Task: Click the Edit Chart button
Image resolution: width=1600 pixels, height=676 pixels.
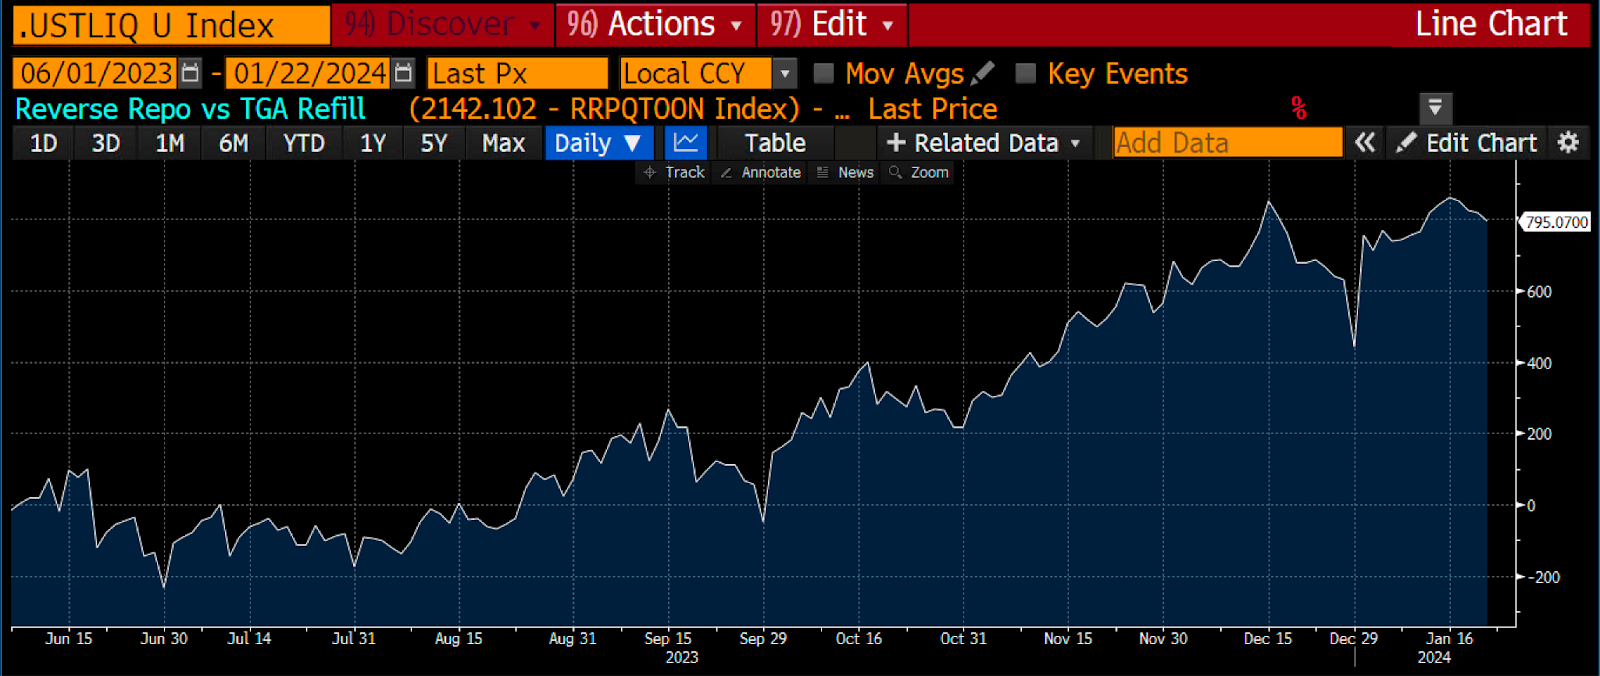Action: 1467,143
